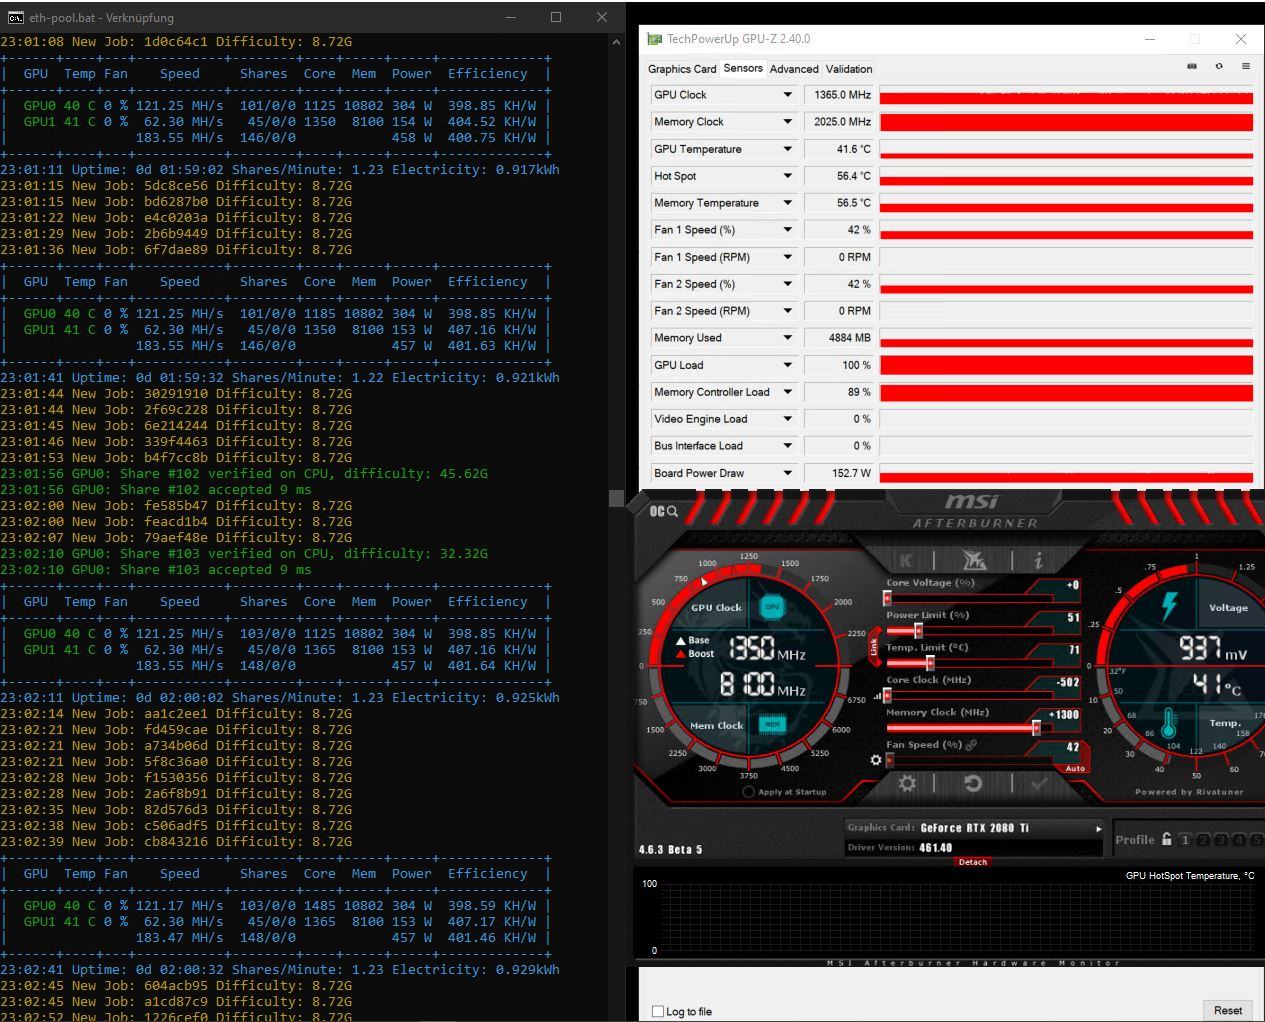Enable the Log to file checkbox

click(x=658, y=1011)
